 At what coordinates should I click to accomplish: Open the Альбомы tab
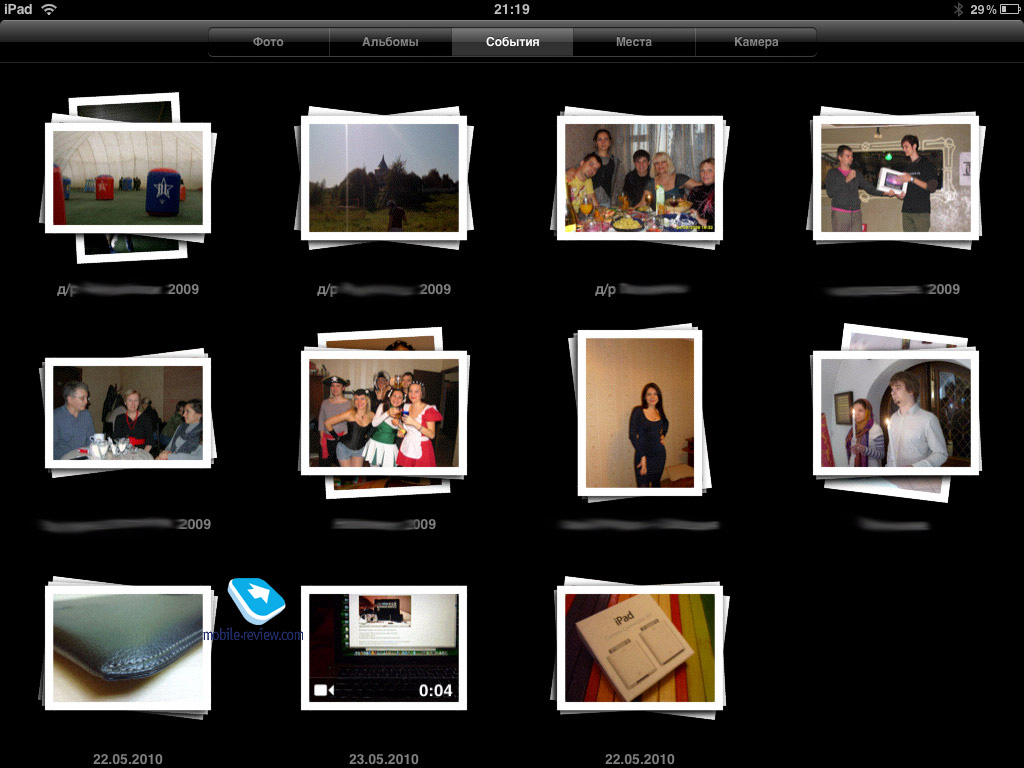click(x=390, y=42)
